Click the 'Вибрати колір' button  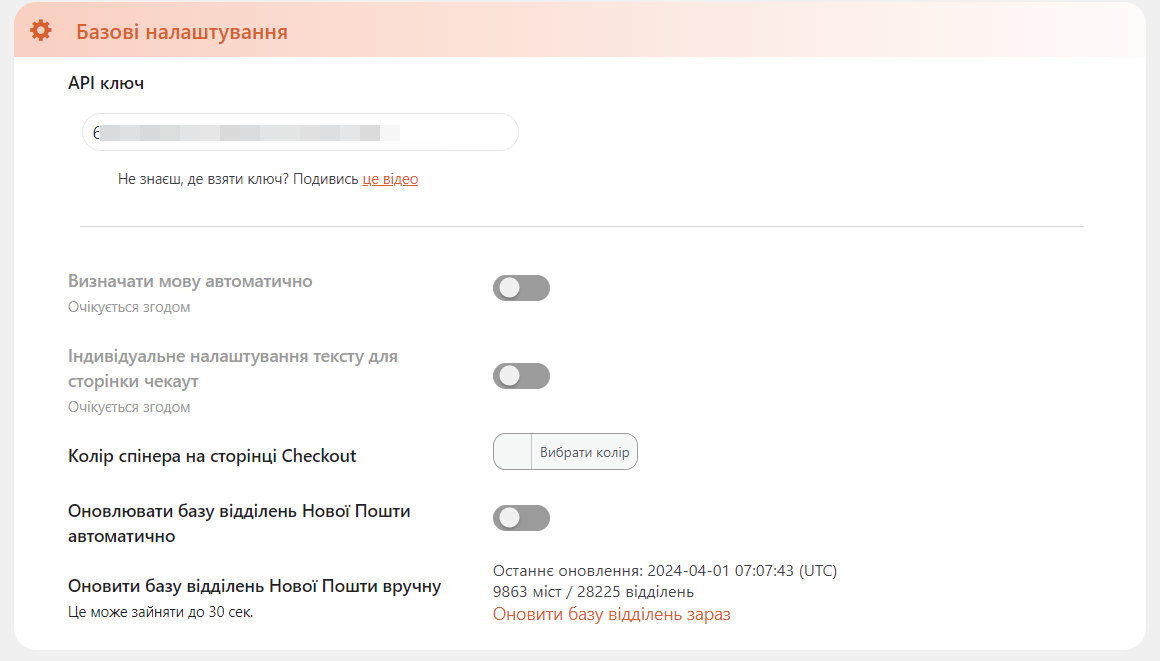point(584,452)
